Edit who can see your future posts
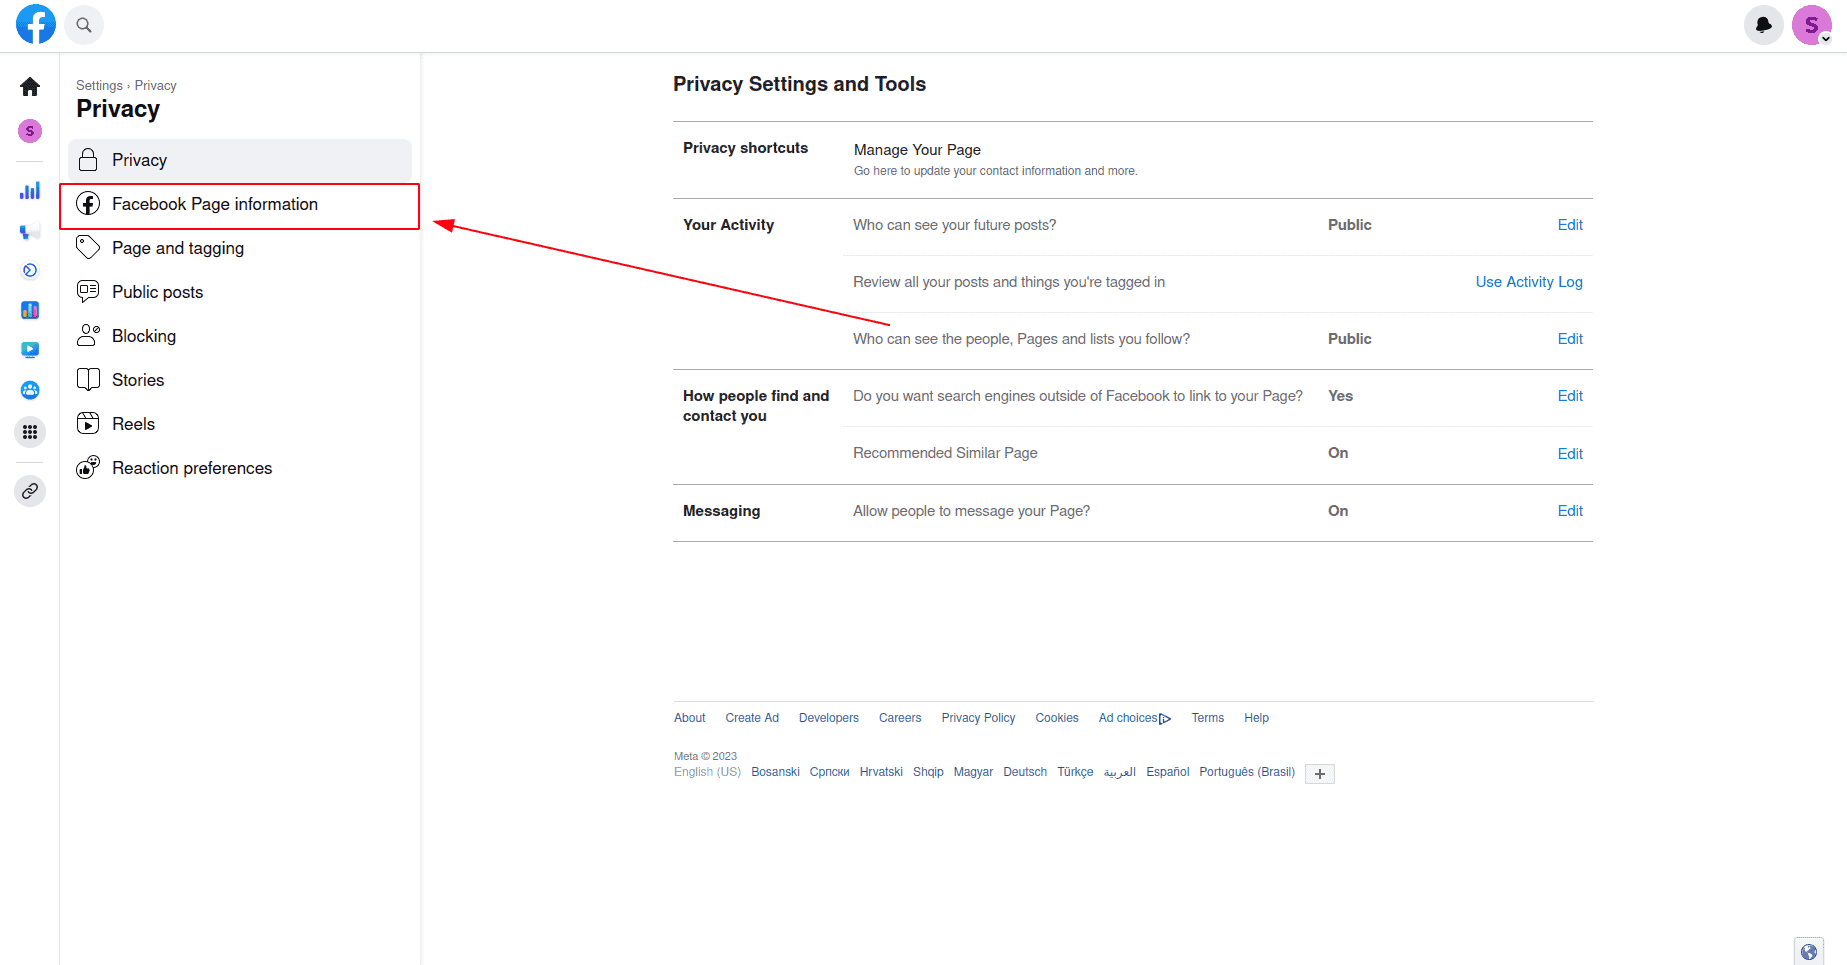This screenshot has width=1847, height=965. click(1569, 224)
